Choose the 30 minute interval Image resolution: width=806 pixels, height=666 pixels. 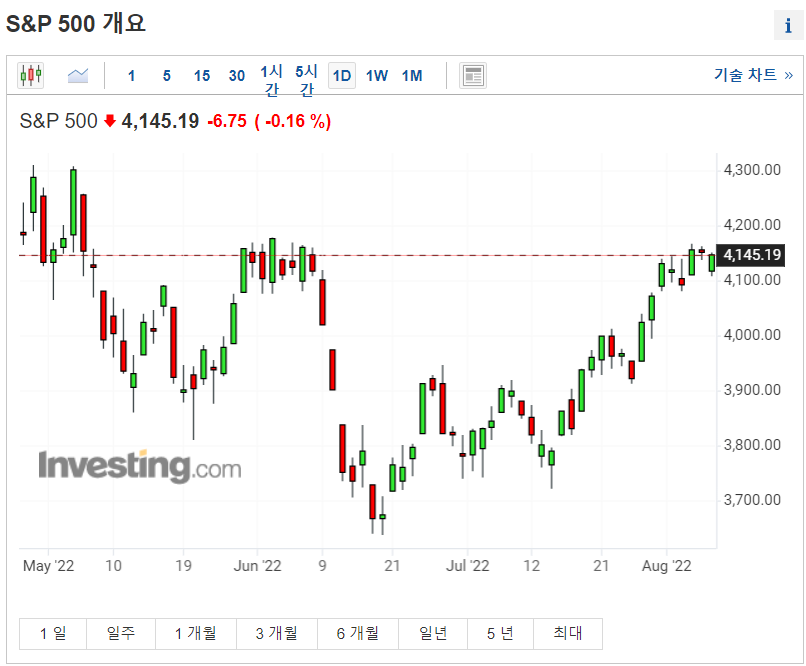[237, 76]
